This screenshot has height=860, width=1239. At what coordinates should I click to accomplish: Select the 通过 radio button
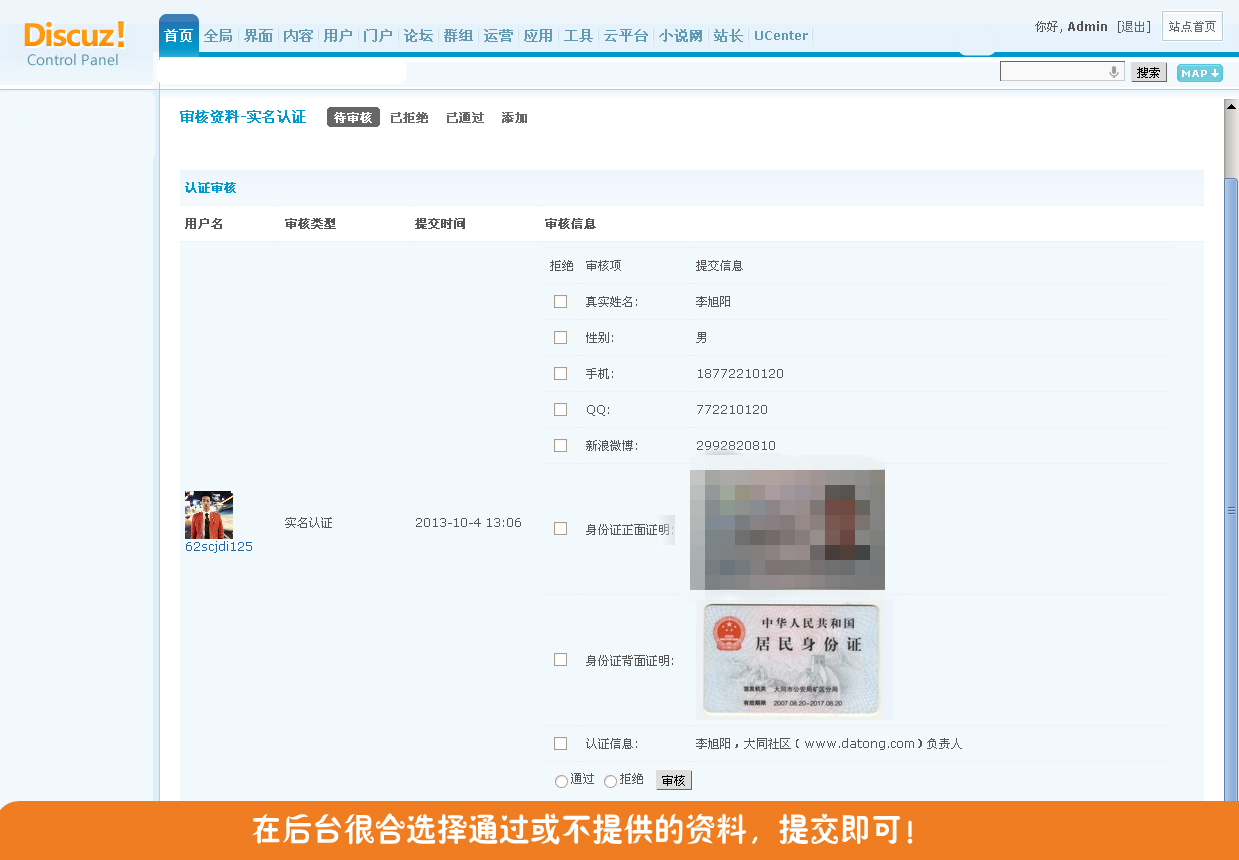[x=561, y=781]
